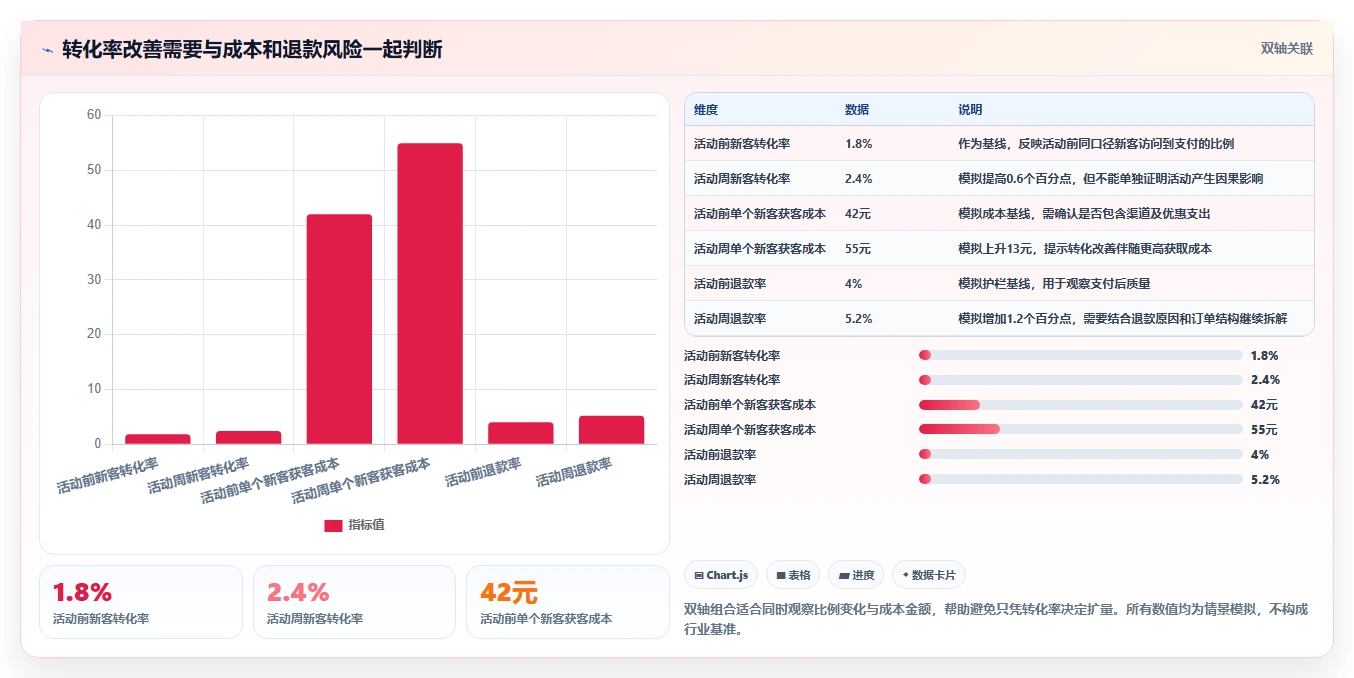Click the 双轴关联 label in the header
Image resolution: width=1354 pixels, height=678 pixels.
point(1286,49)
